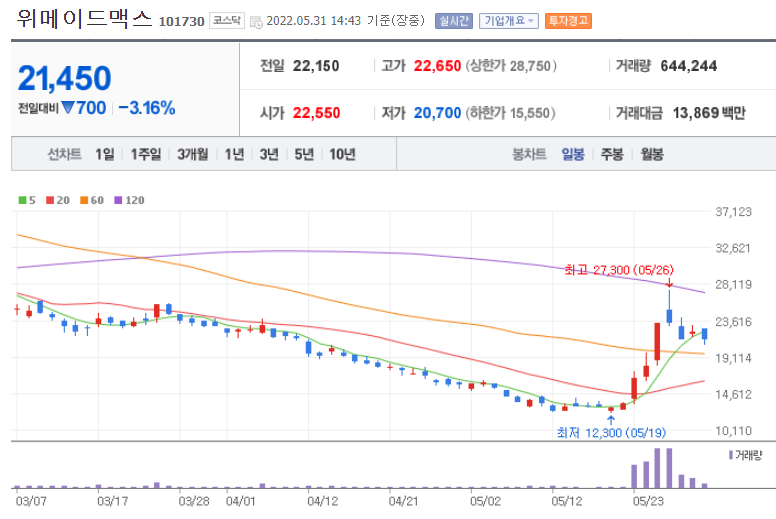
Task: Select the 1주일 line chart tab
Action: tap(146, 154)
